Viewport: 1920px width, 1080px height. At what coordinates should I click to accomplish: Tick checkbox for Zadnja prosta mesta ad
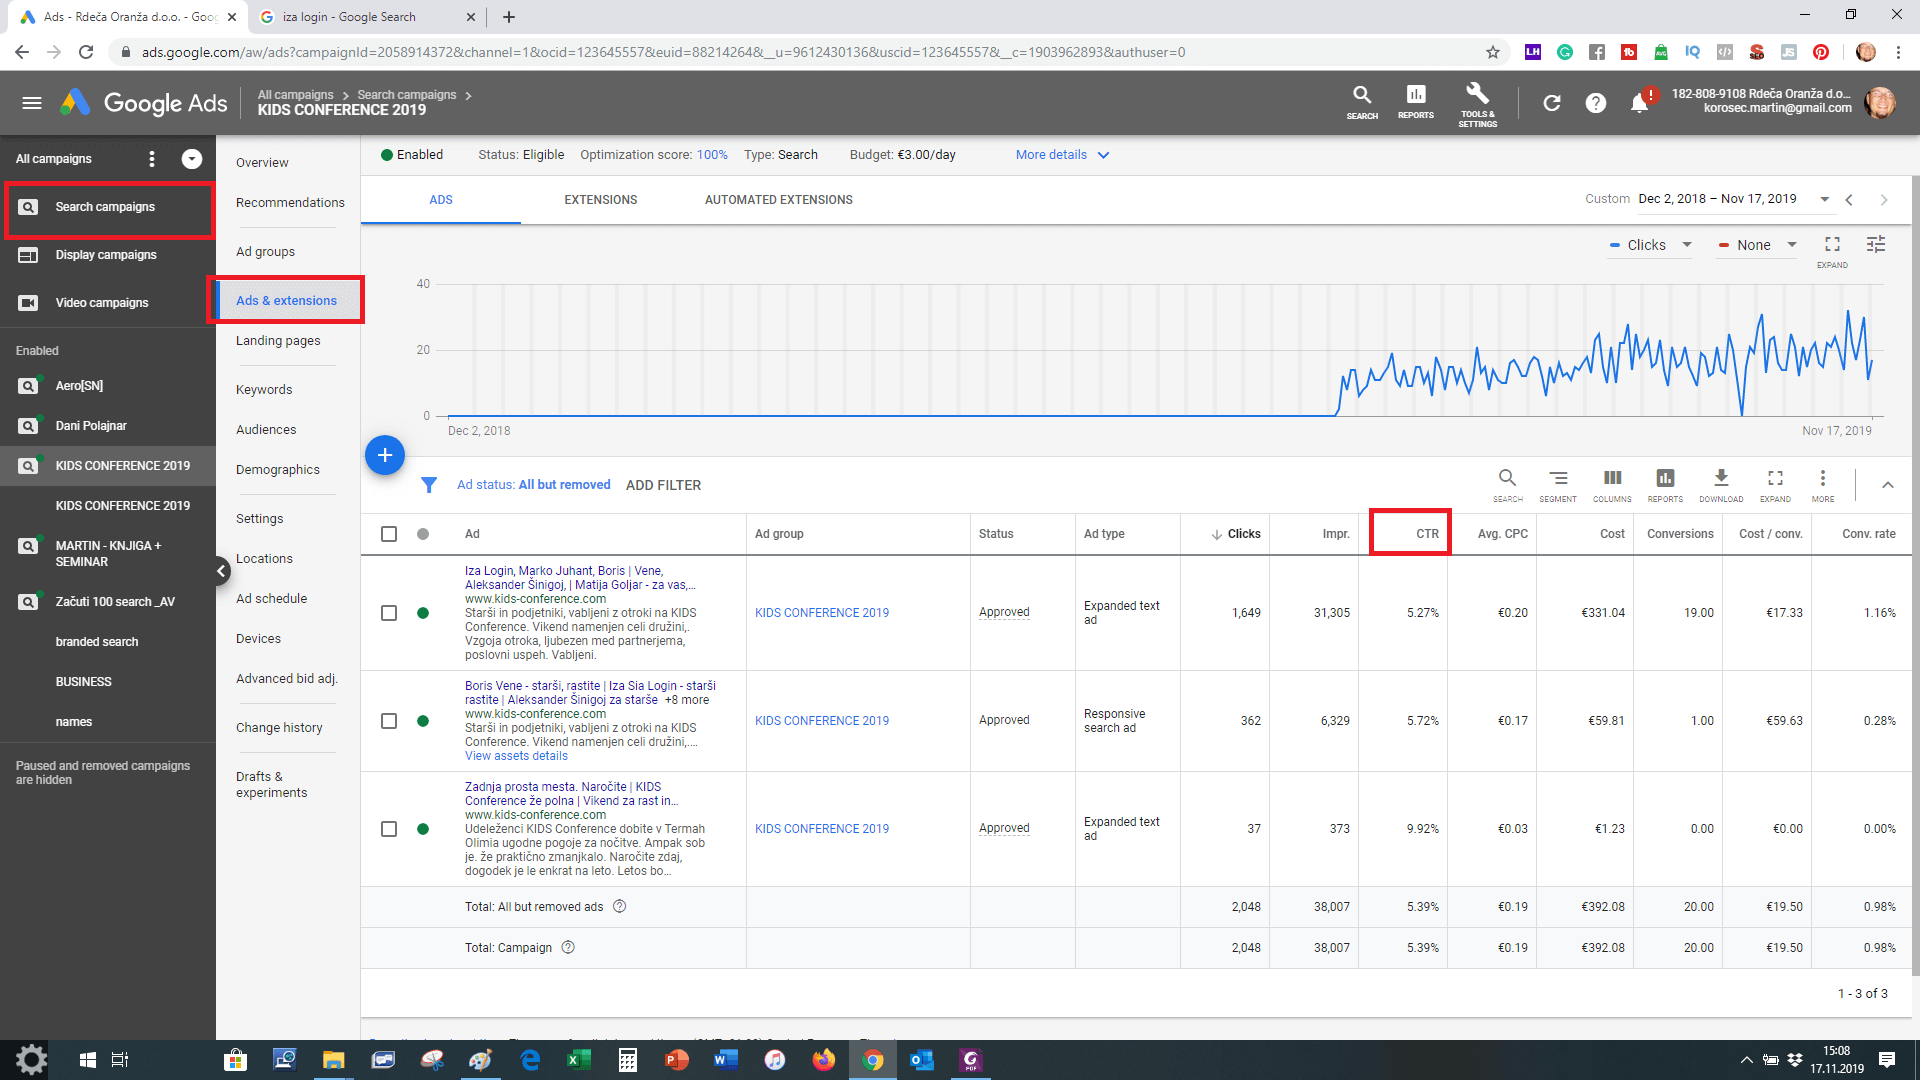tap(389, 829)
